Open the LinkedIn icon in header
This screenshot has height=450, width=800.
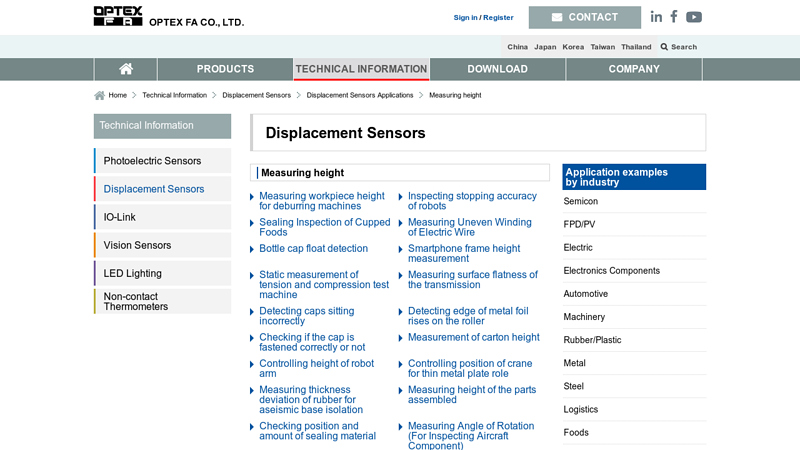[x=656, y=17]
